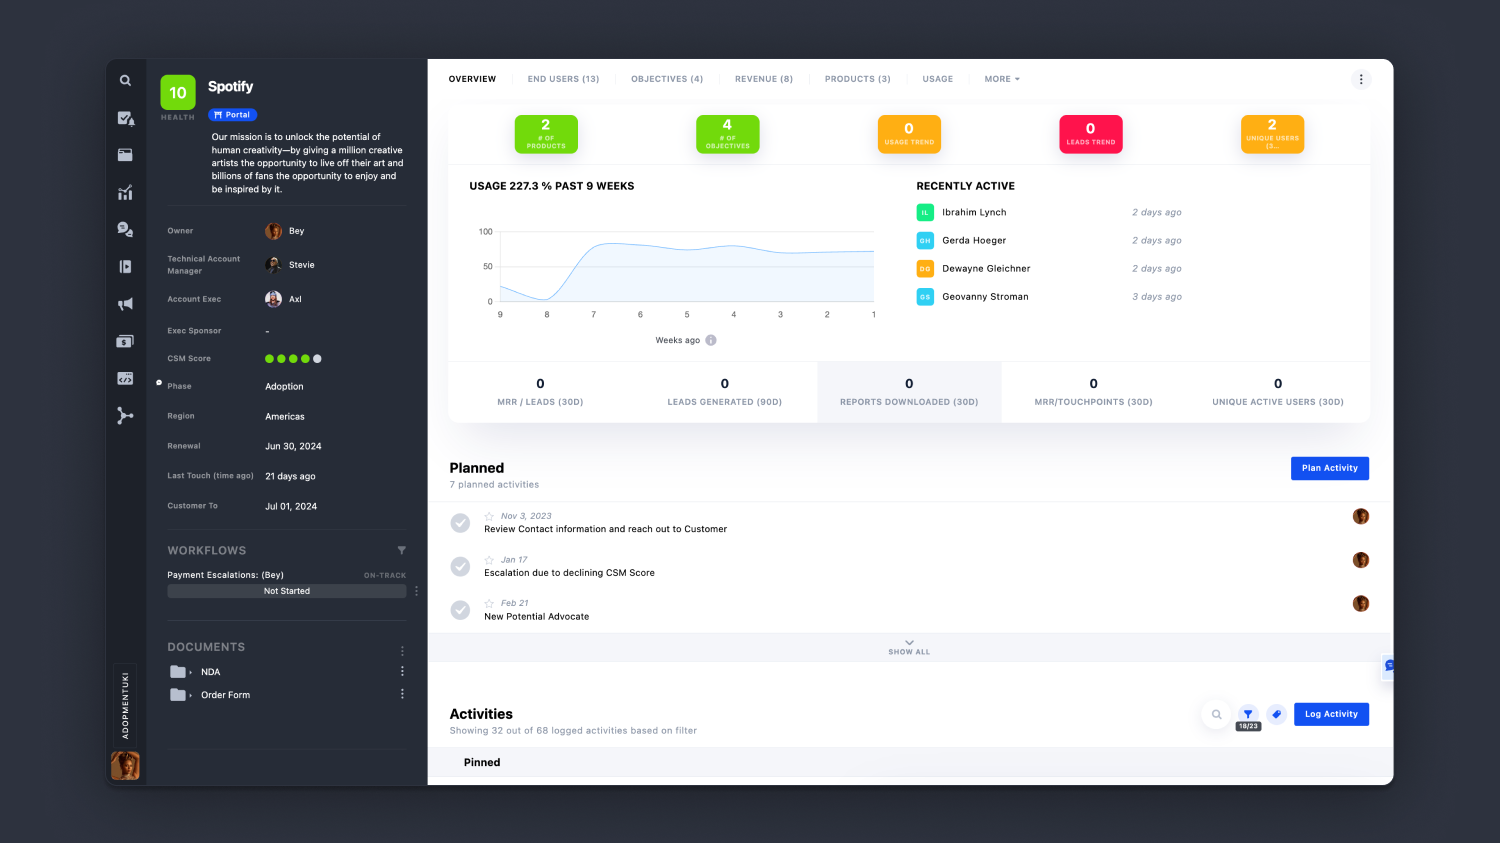Screen dimensions: 1500x843
Task: Open the analytics chart icon in sidebar
Action: (x=125, y=192)
